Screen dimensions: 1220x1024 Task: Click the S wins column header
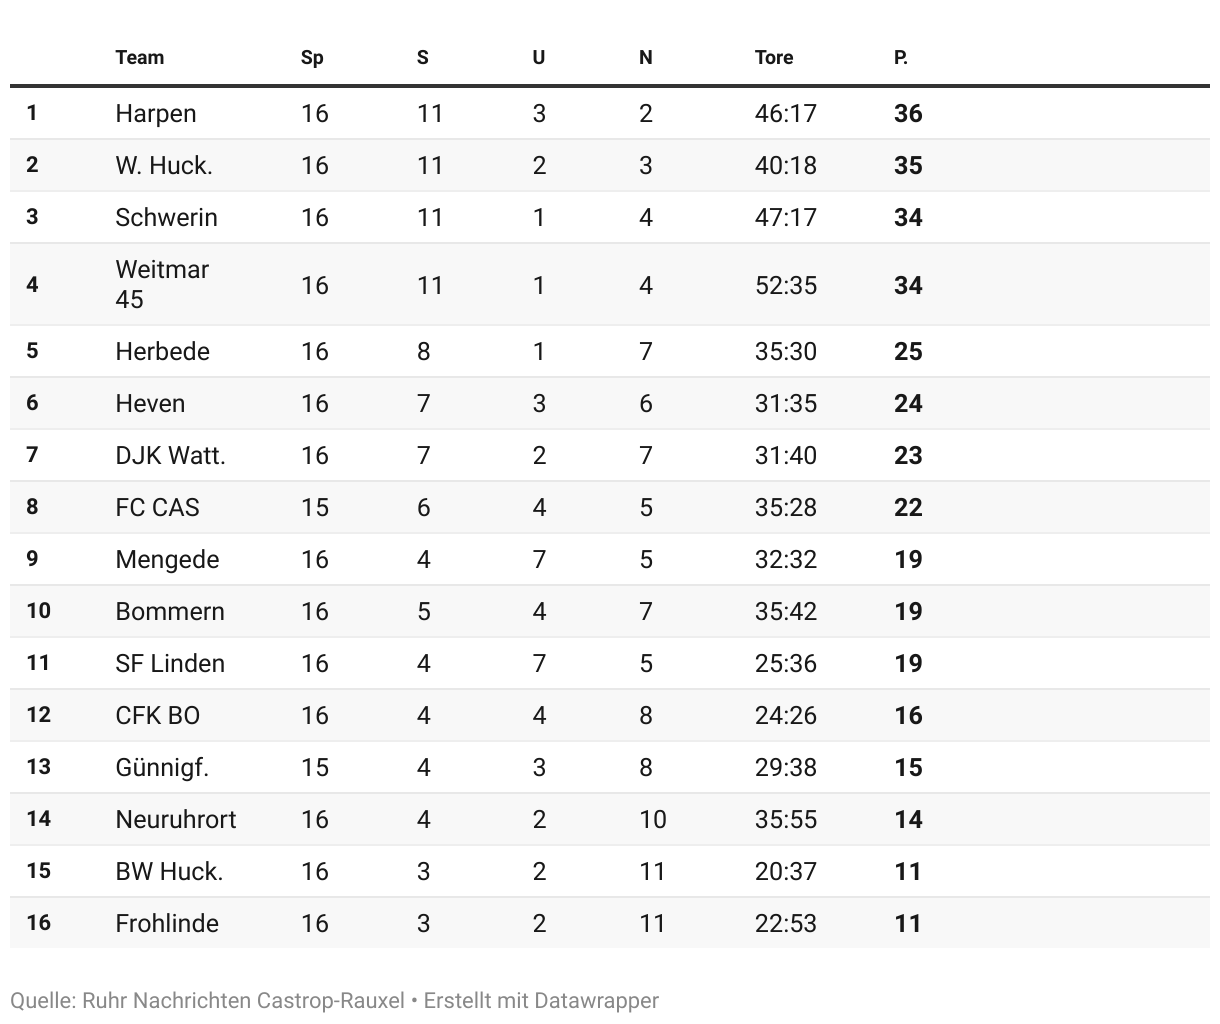pos(422,57)
